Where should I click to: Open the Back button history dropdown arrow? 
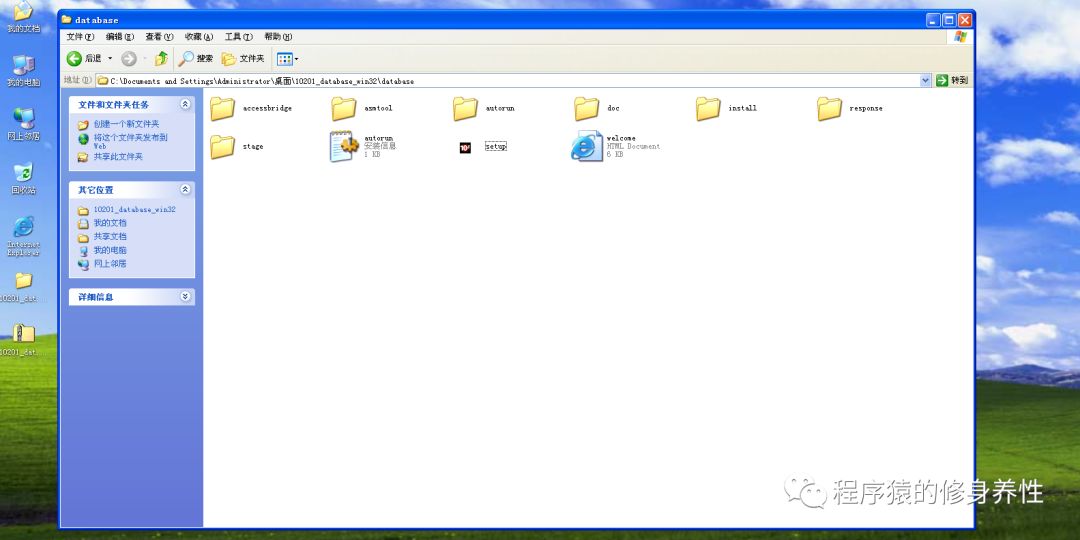click(x=110, y=59)
